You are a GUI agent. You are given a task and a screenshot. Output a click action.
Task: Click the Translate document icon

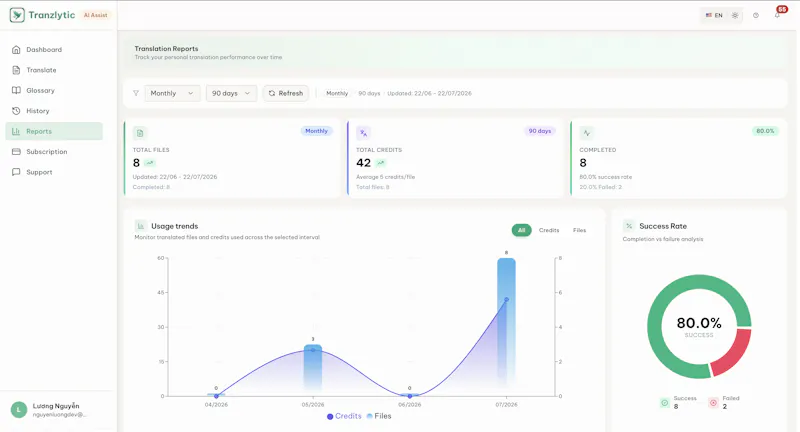[x=16, y=70]
